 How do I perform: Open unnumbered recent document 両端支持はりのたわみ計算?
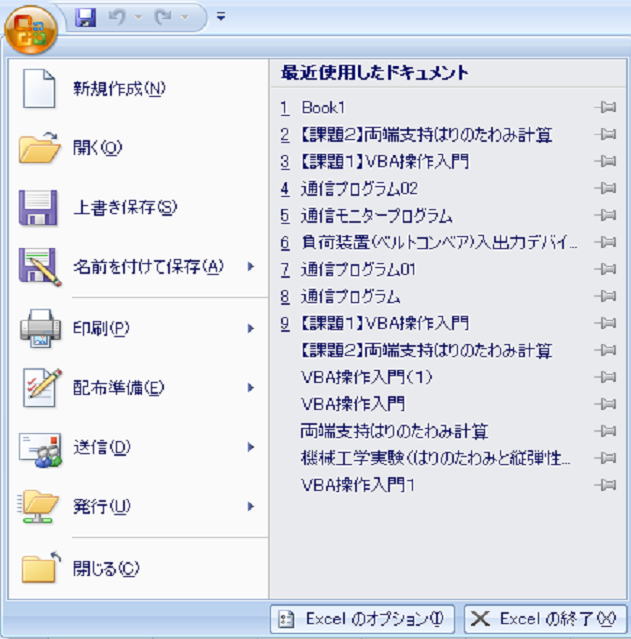tap(448, 431)
